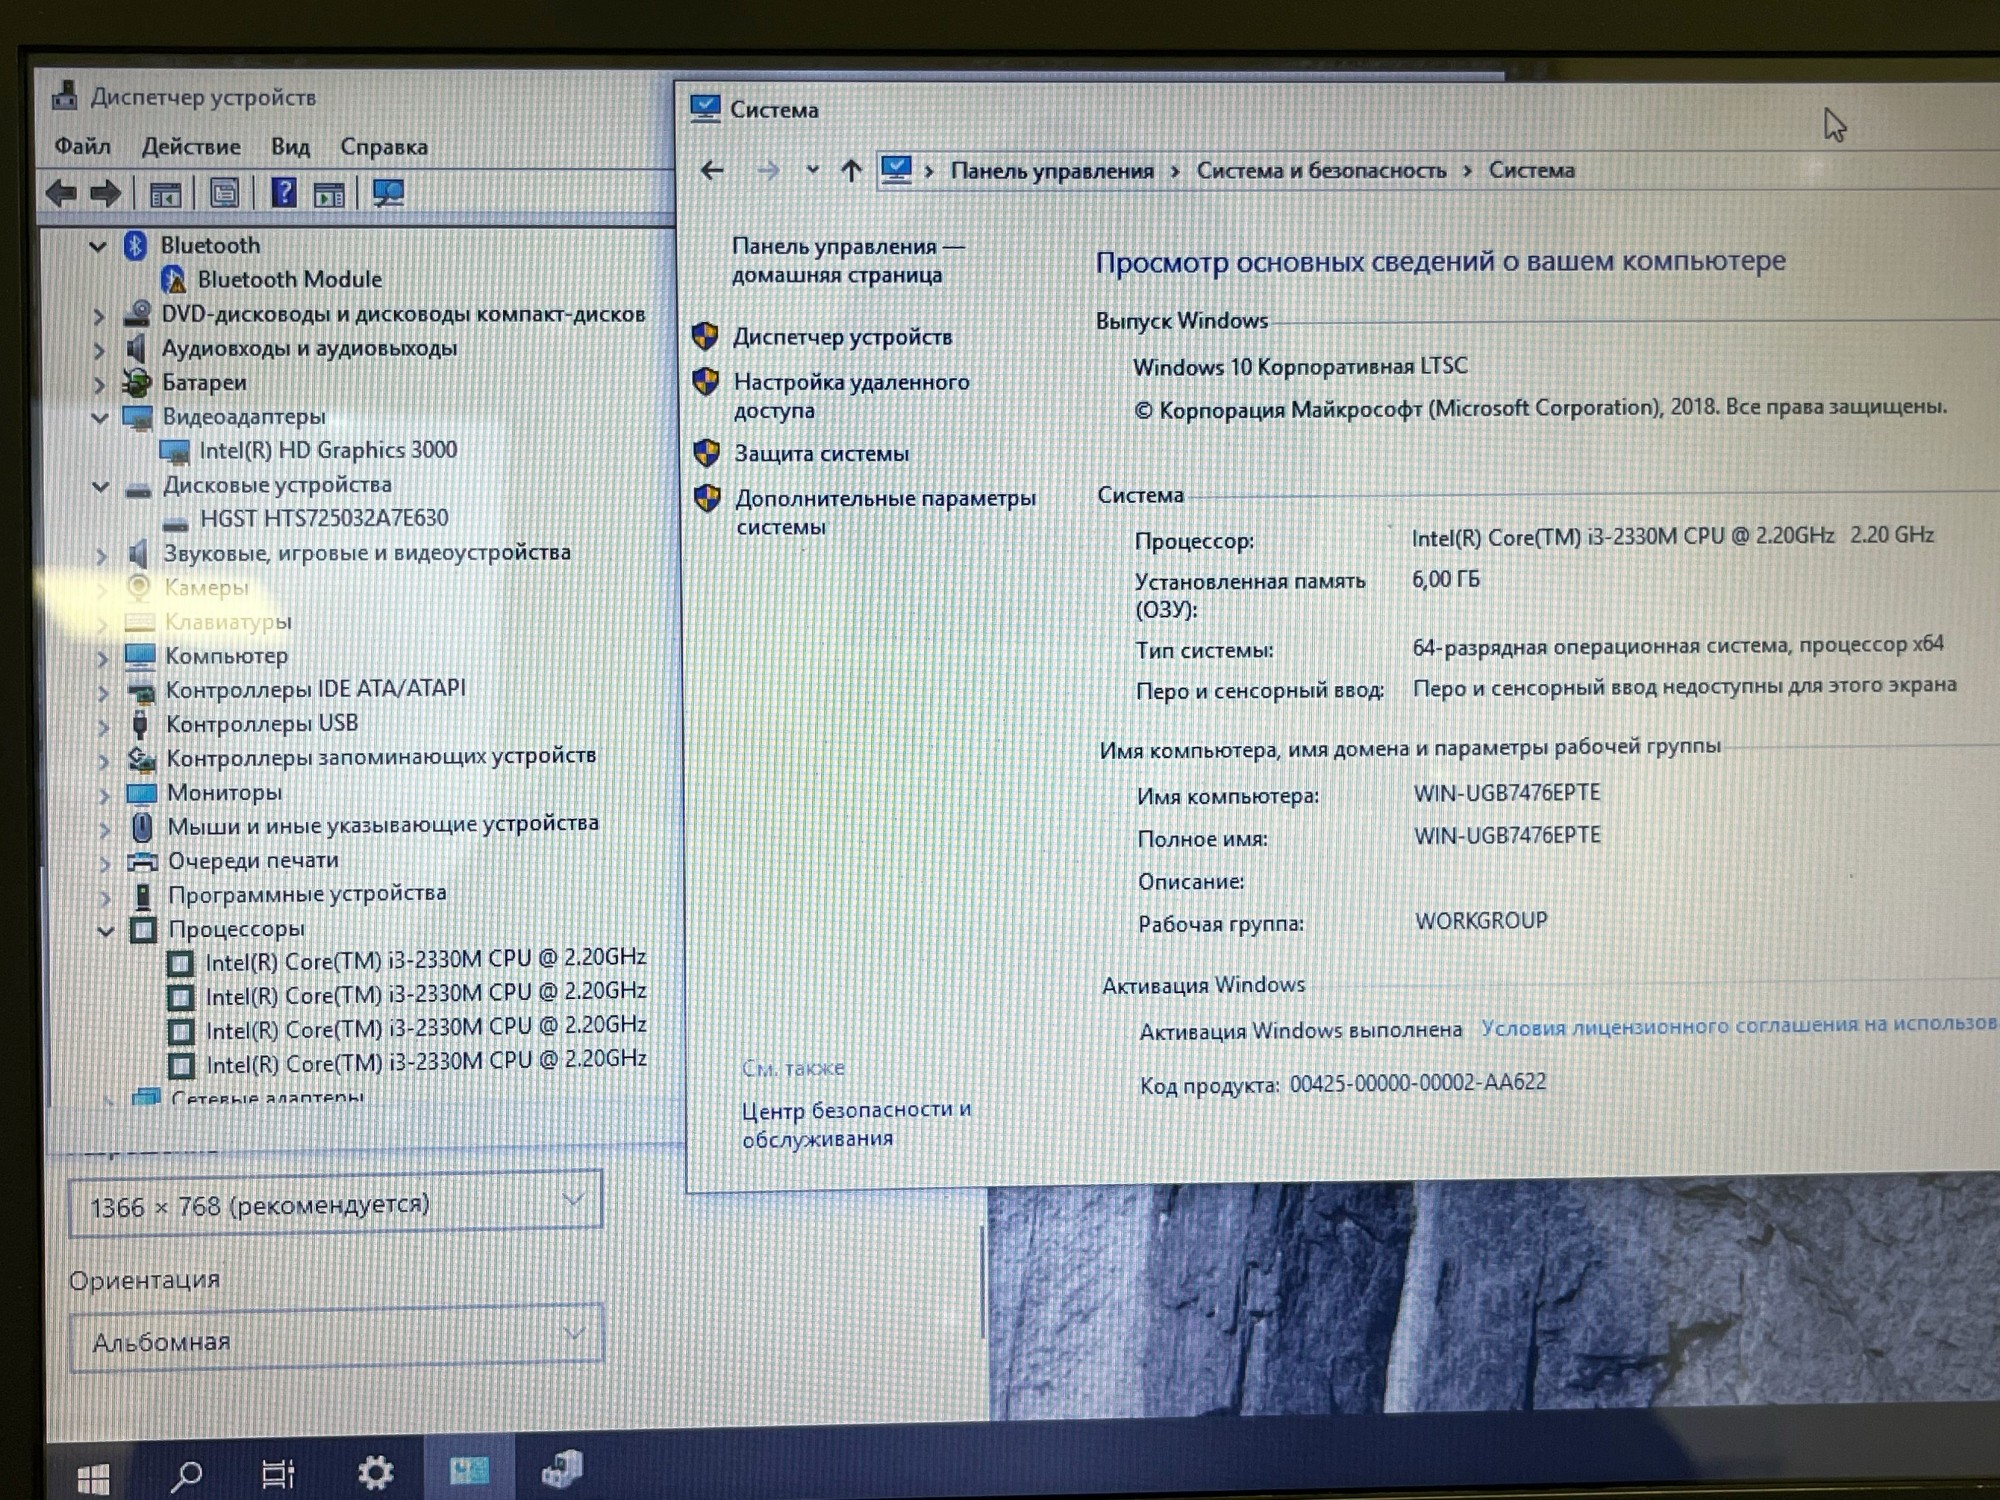This screenshot has height=1500, width=2000.
Task: Expand DVD-дисководы и дисководы компакт-дисков node
Action: tap(98, 316)
